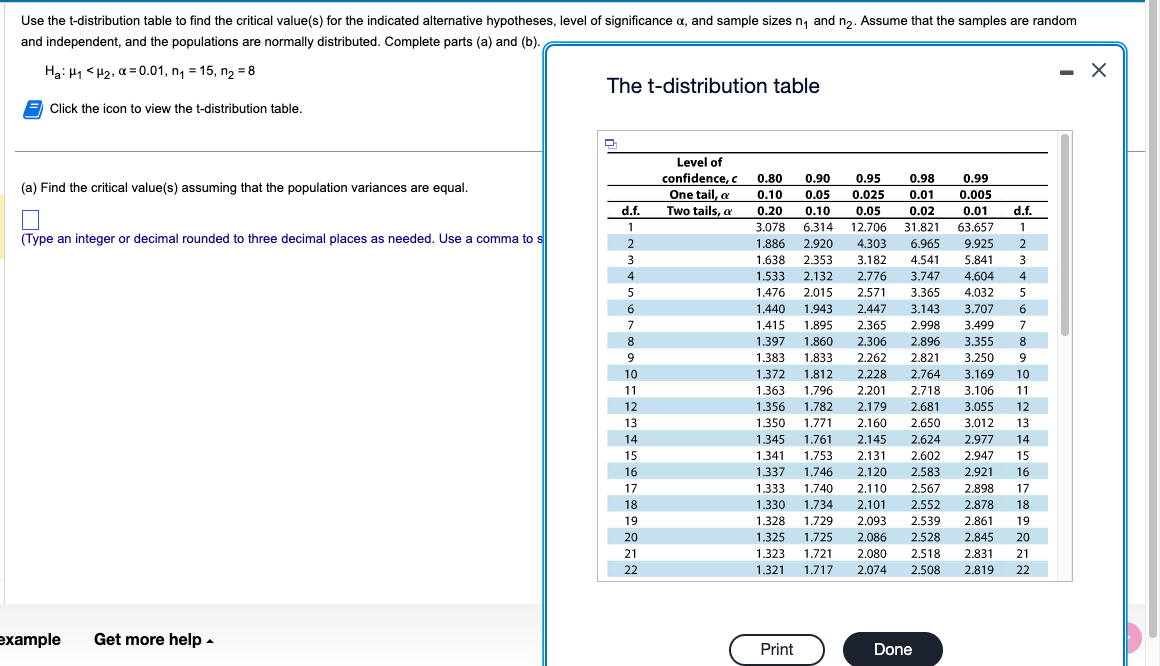Select table value 6.965 in row 2
The width and height of the screenshot is (1160, 666).
pyautogui.click(x=925, y=243)
